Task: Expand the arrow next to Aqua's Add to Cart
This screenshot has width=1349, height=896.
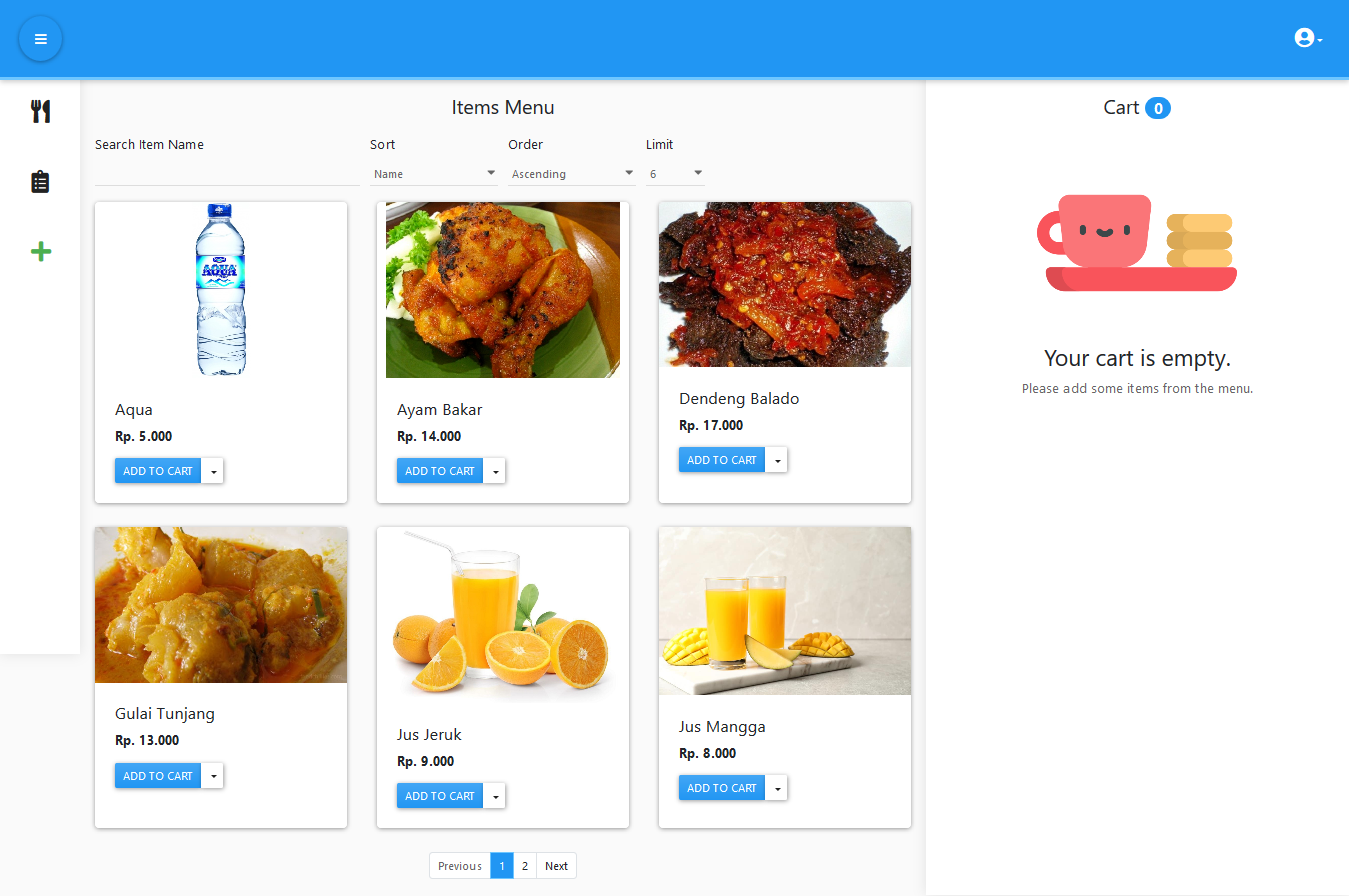Action: pyautogui.click(x=212, y=471)
